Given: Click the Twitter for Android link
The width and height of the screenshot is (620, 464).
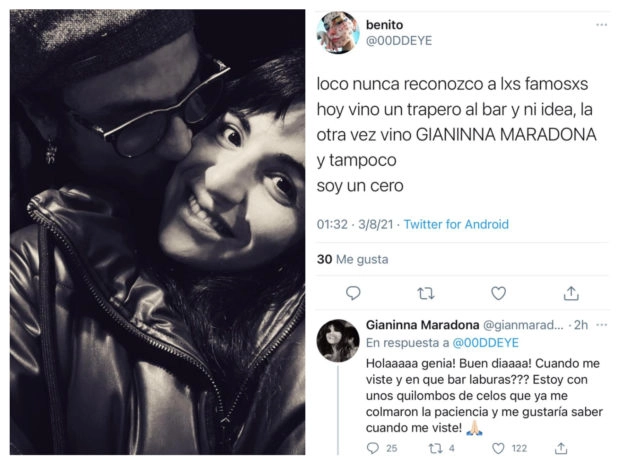Looking at the screenshot, I should click(x=456, y=224).
